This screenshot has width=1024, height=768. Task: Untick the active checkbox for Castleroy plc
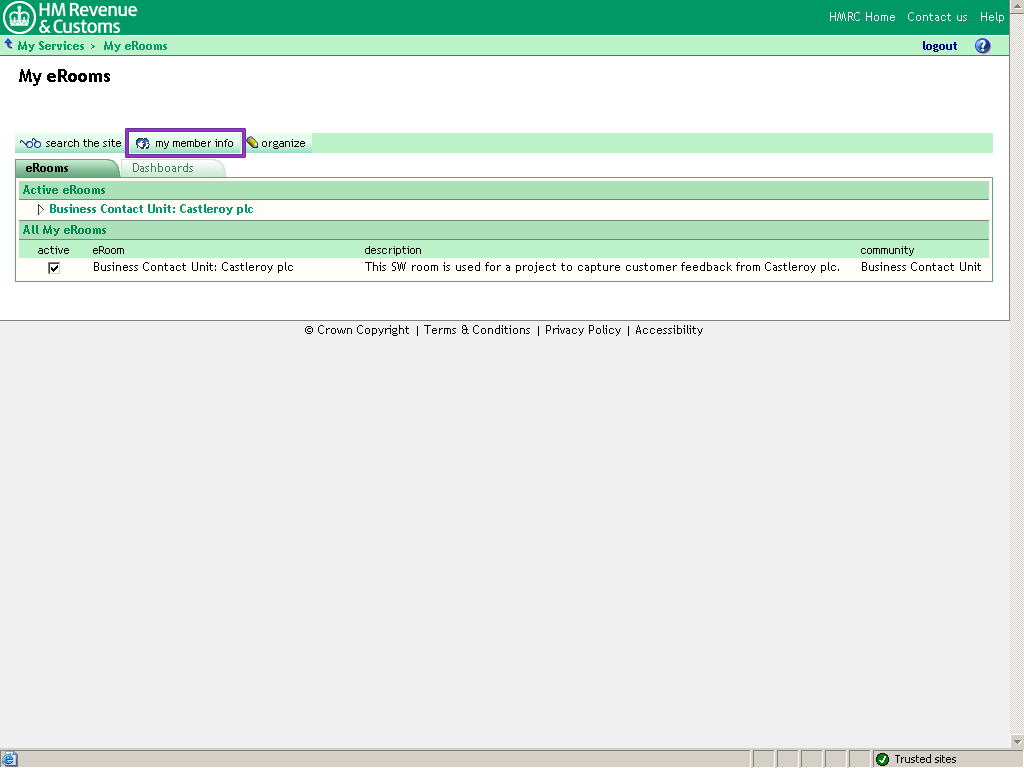click(x=54, y=268)
